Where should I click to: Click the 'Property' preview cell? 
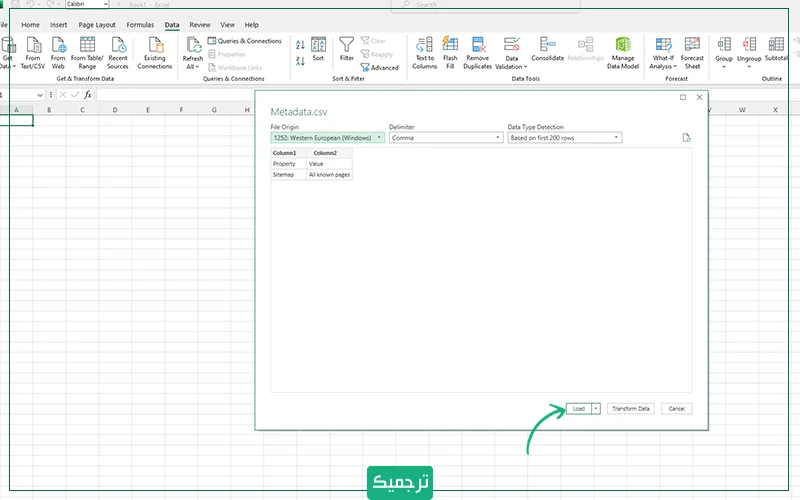point(289,164)
